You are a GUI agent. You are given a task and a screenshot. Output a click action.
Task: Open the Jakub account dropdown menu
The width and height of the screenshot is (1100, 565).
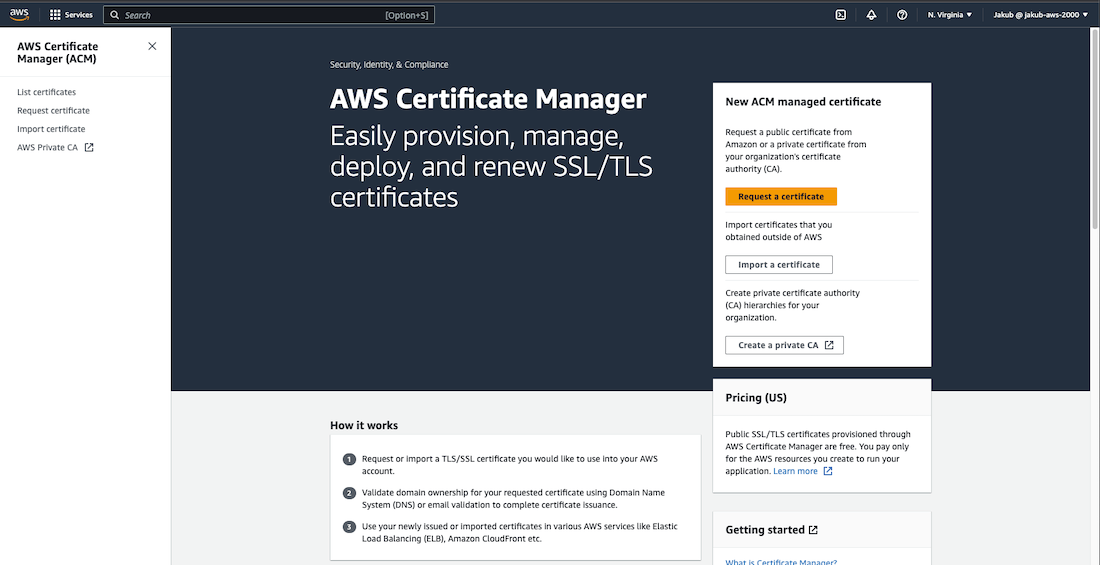tap(1040, 15)
